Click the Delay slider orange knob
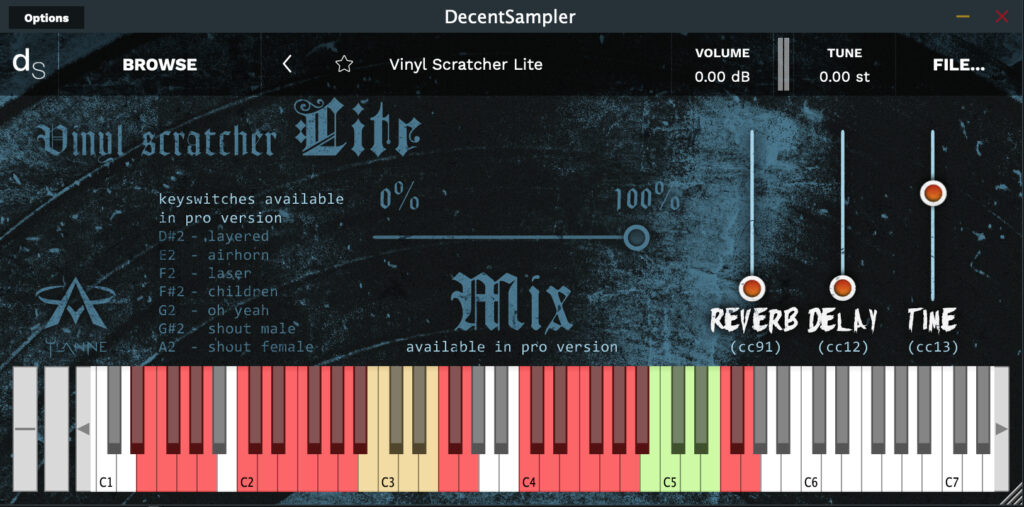1024x507 pixels. [x=842, y=288]
